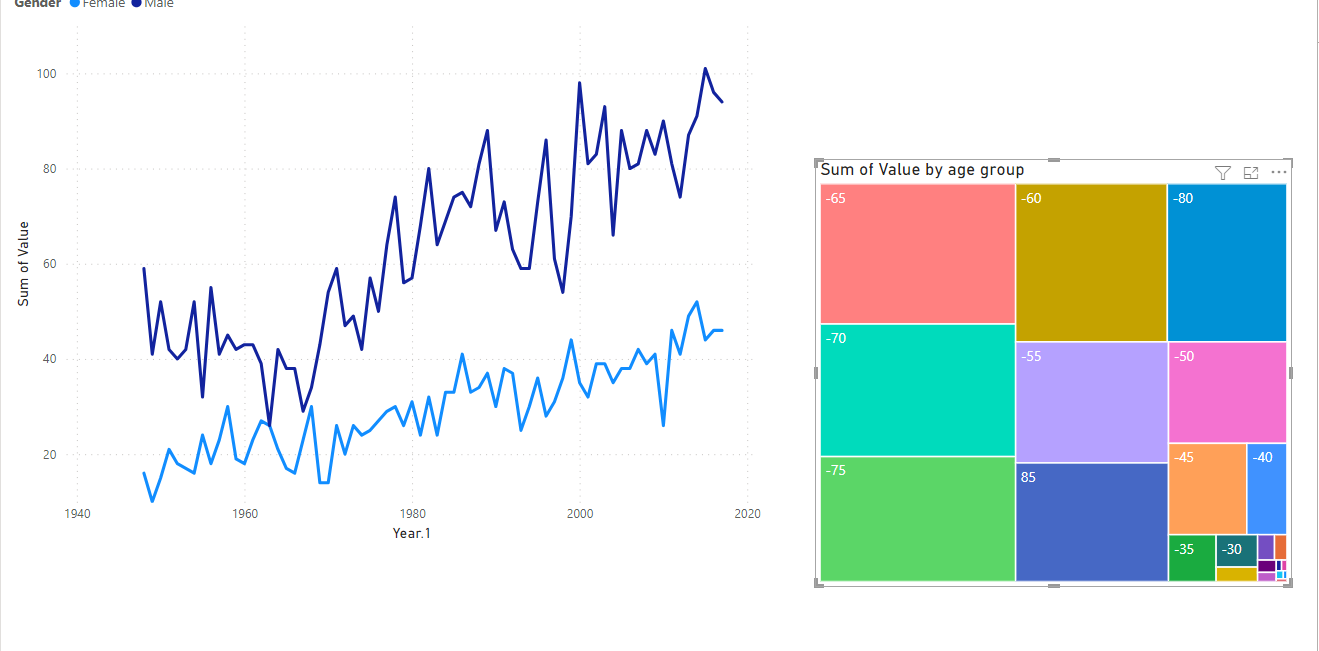Select the -75 green treemap tile
The height and width of the screenshot is (651, 1319).
click(917, 518)
